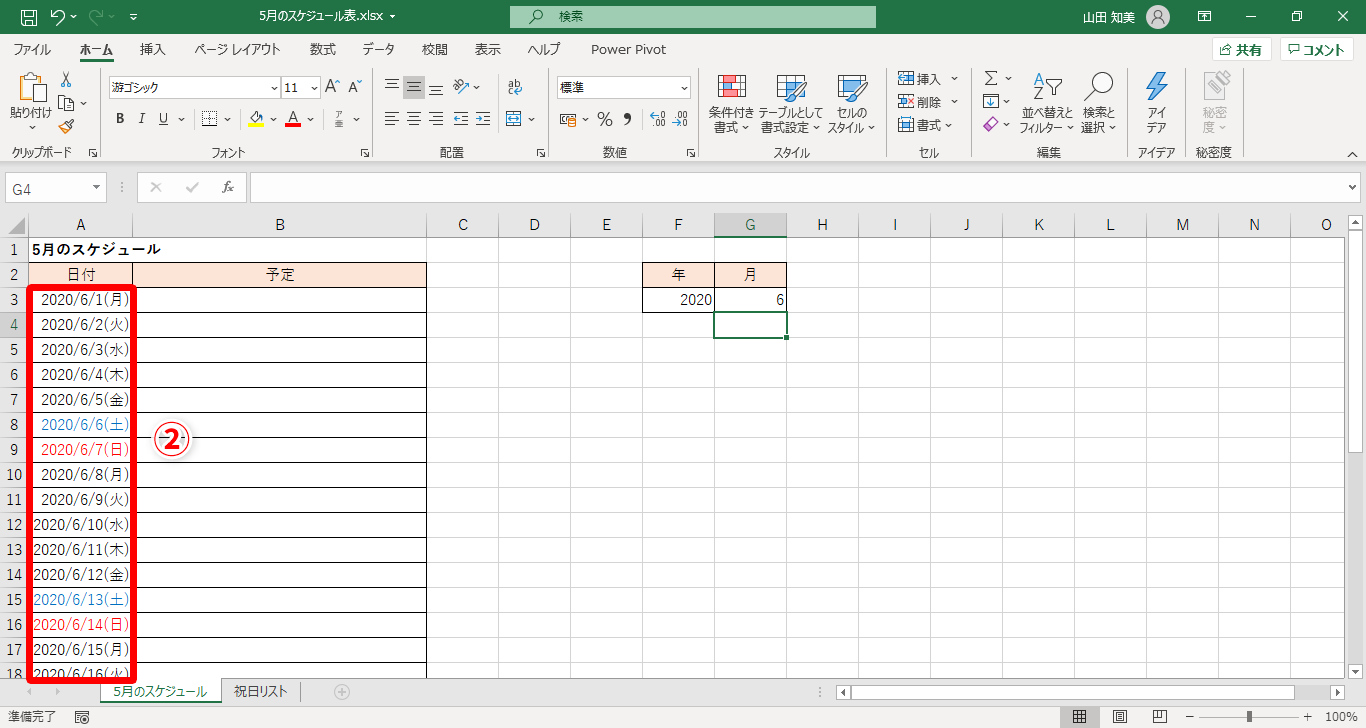Toggle Italic formatting
1366x728 pixels.
pyautogui.click(x=143, y=119)
